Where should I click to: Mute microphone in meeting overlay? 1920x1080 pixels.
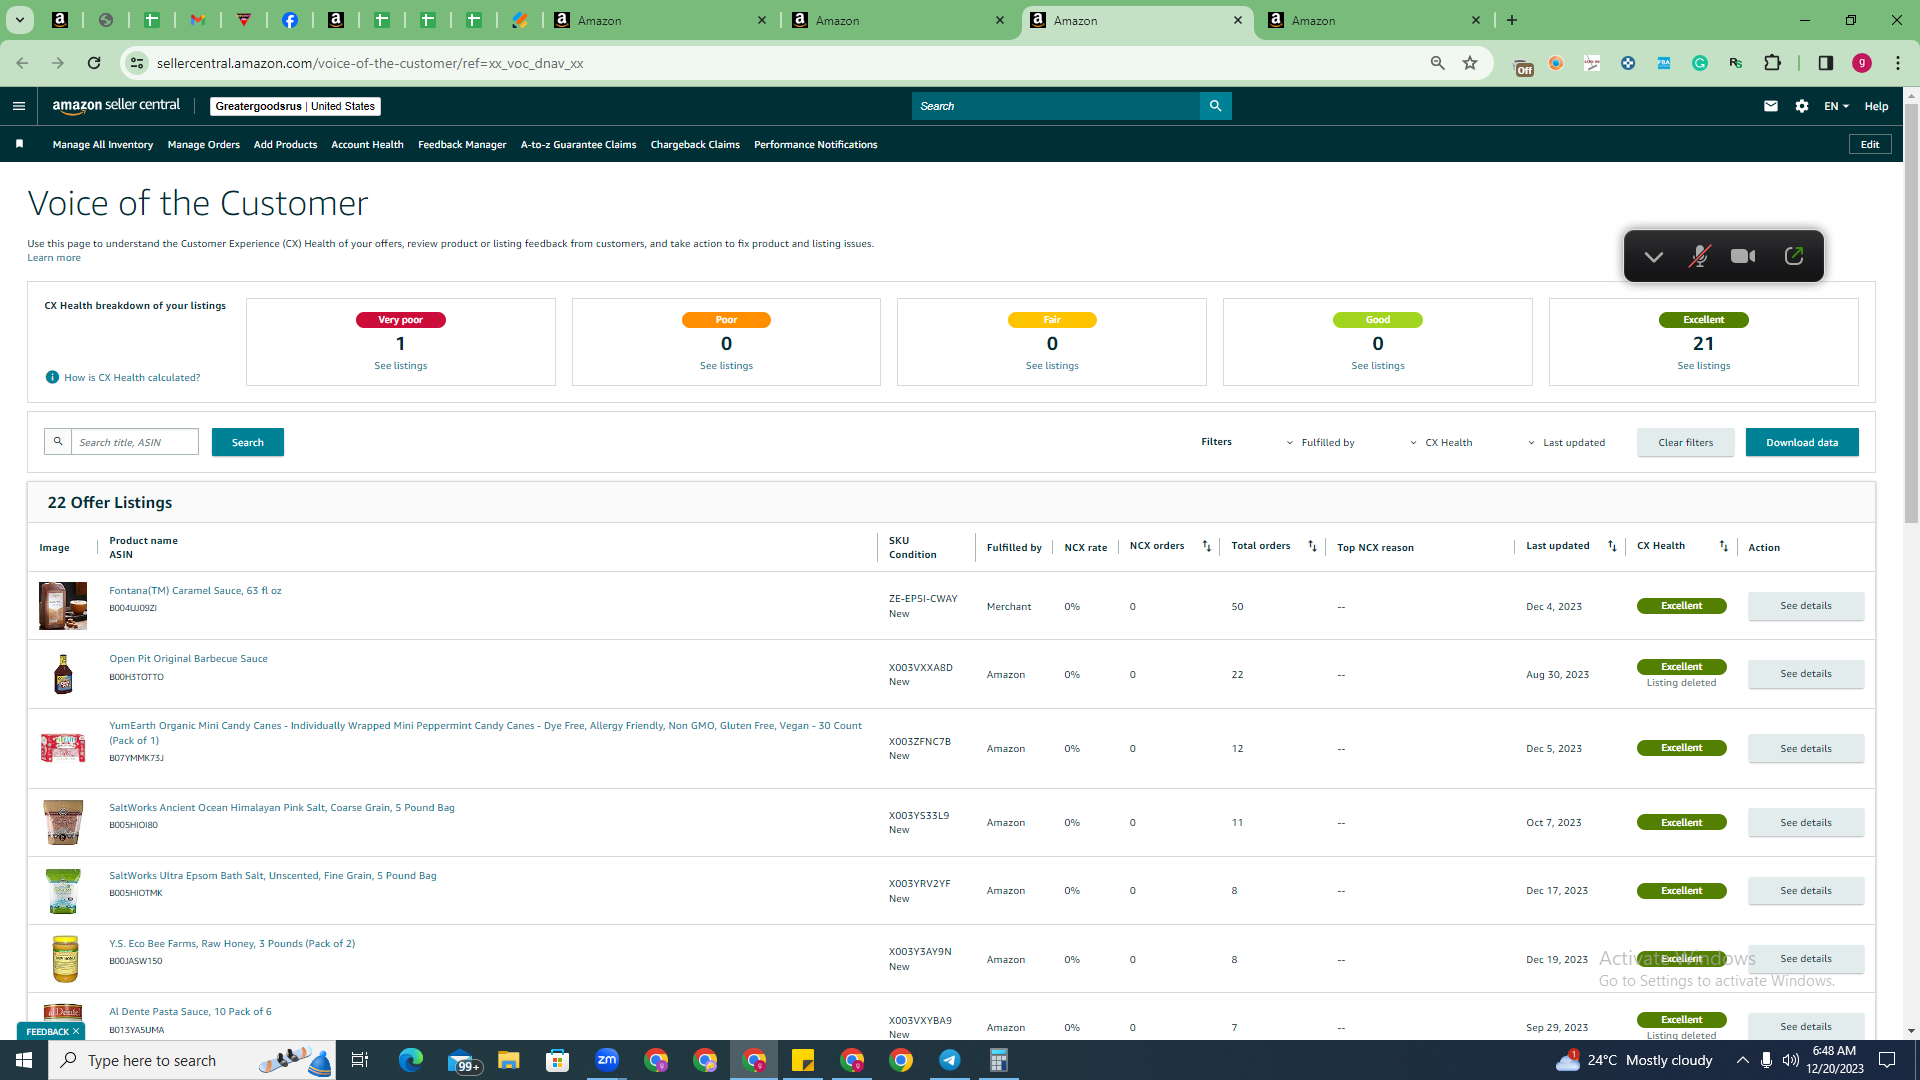(x=1699, y=256)
